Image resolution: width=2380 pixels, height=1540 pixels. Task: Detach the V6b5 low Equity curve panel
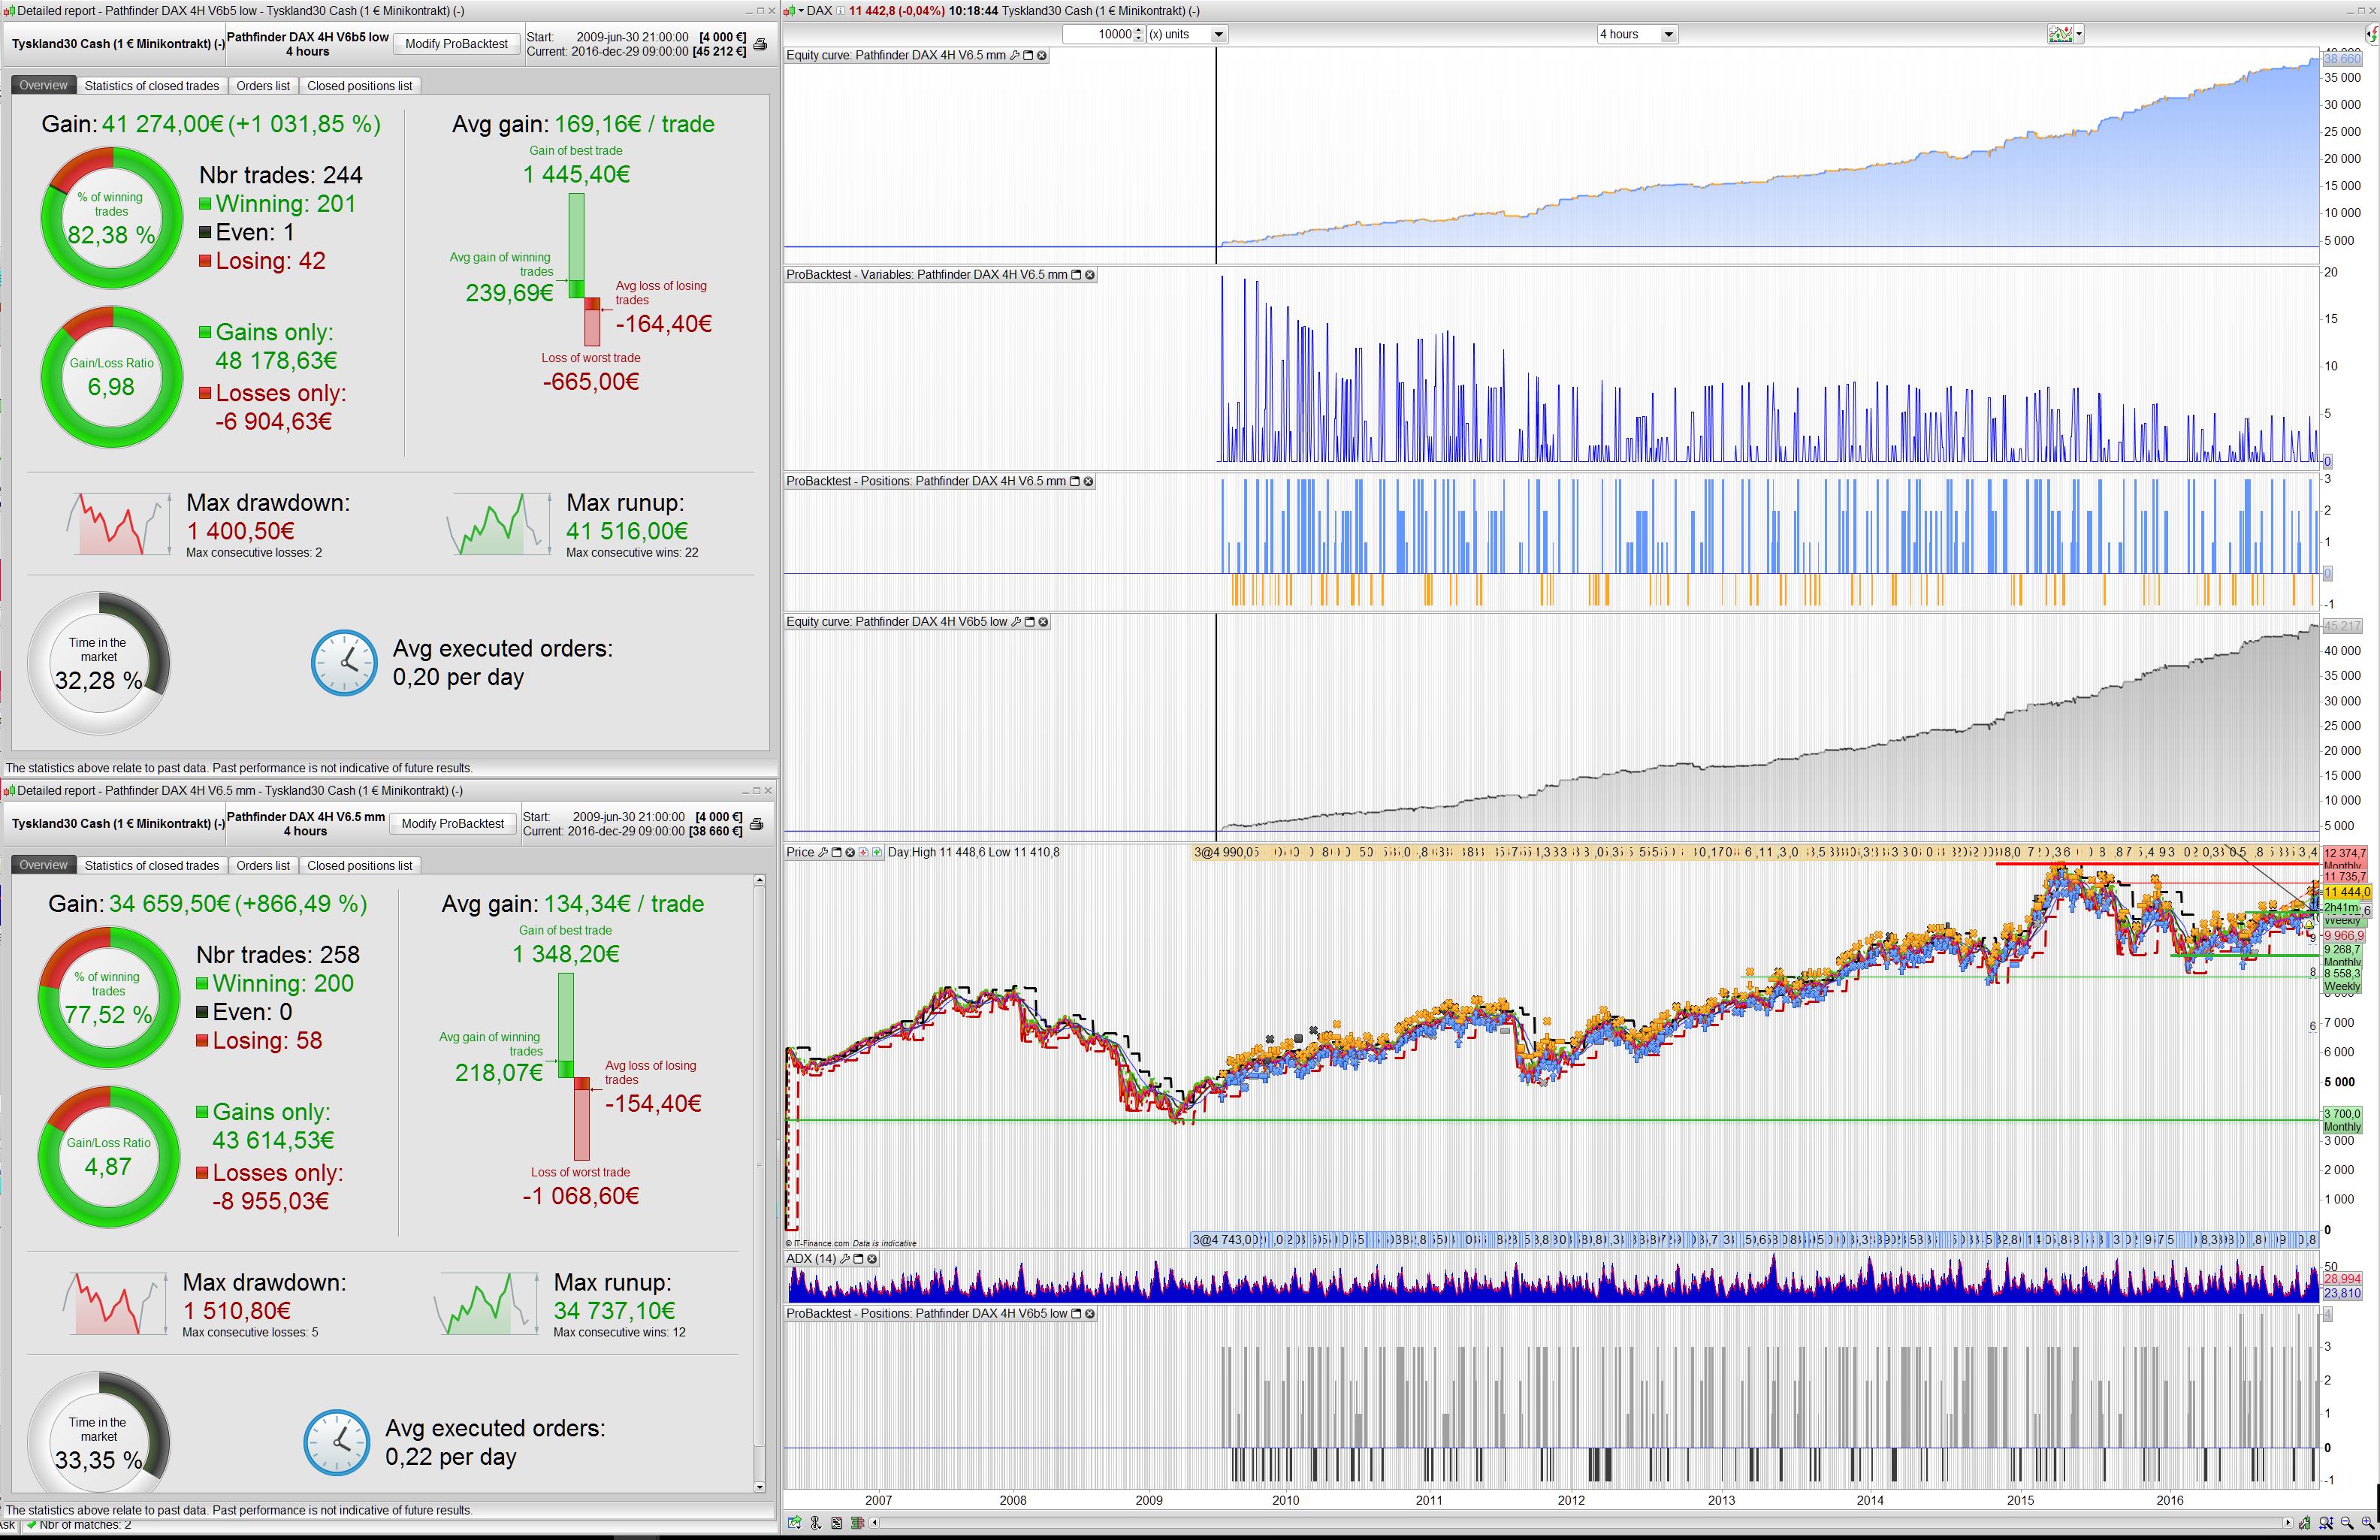pyautogui.click(x=1030, y=622)
